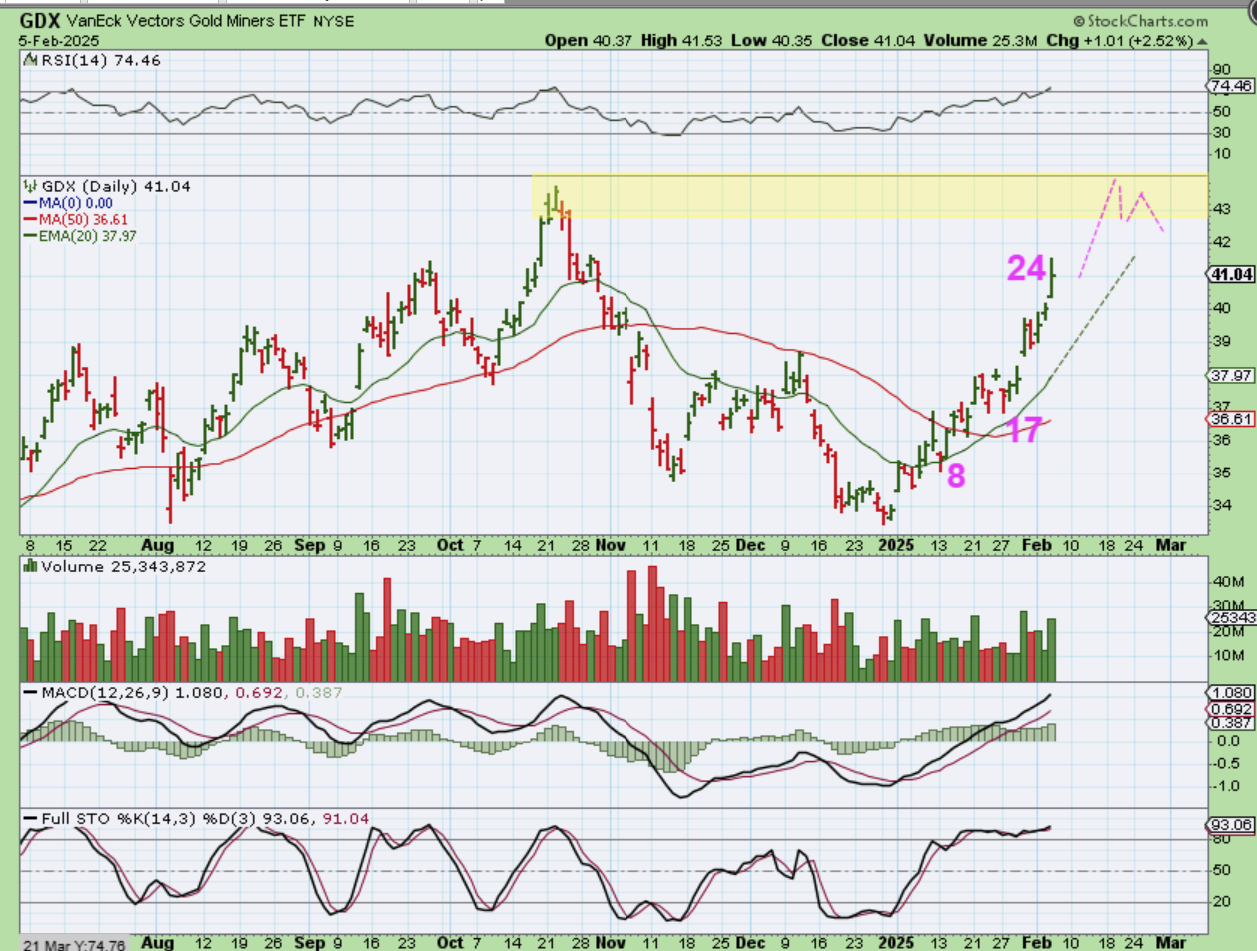Click the MA(0) 0.00 legend text
This screenshot has height=951, width=1257.
[76, 203]
